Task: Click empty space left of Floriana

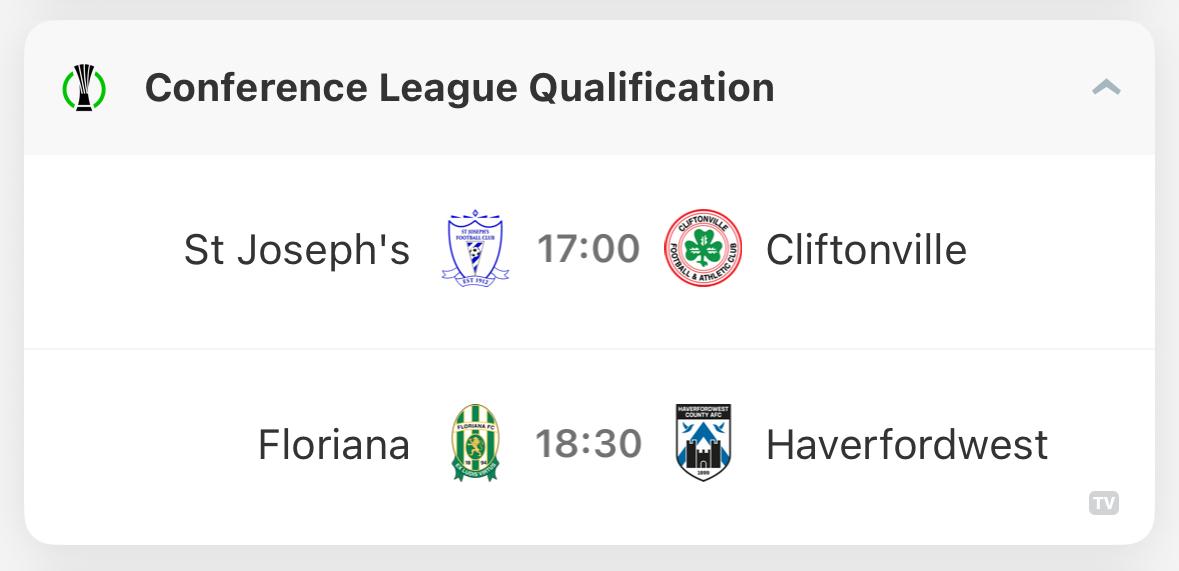Action: click(141, 444)
